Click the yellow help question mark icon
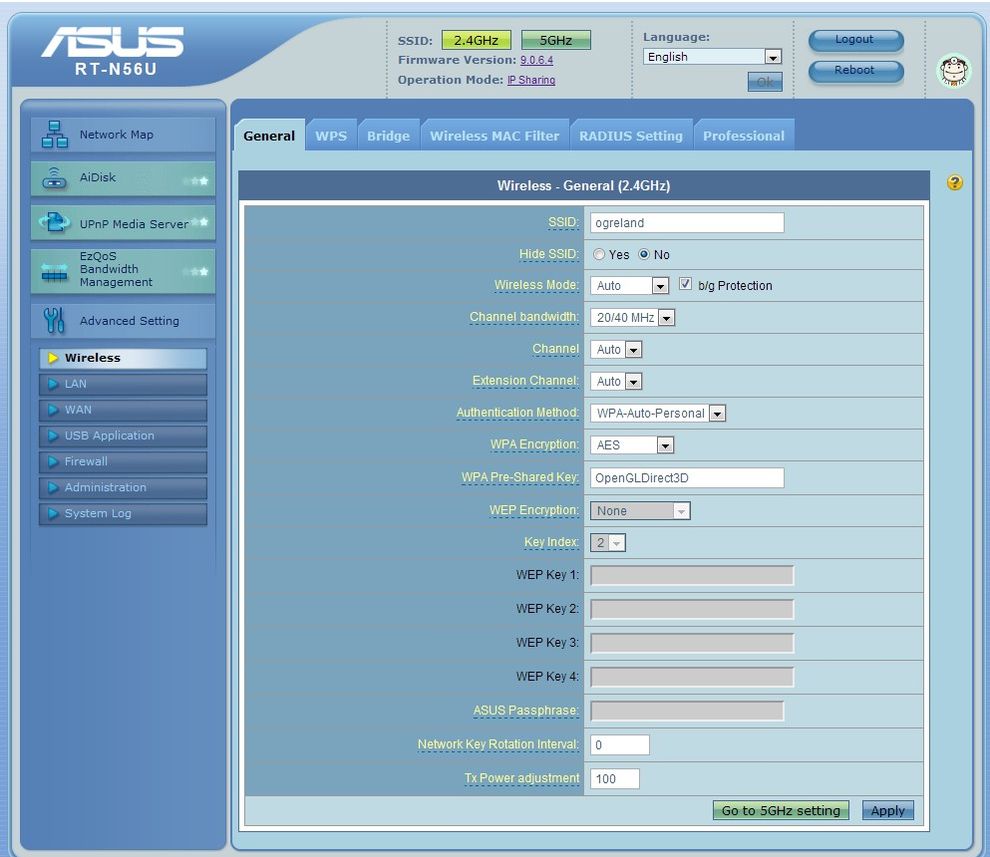This screenshot has height=857, width=990. pos(955,183)
